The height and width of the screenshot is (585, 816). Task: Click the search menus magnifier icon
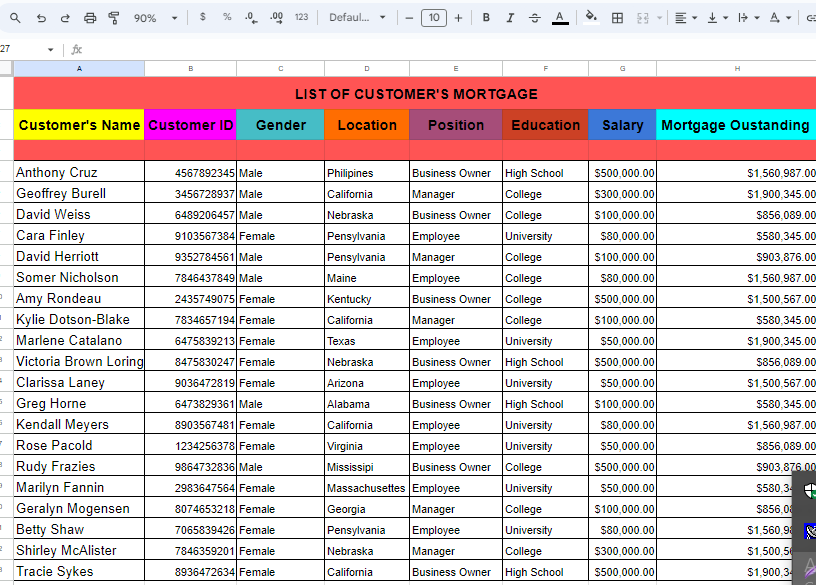click(x=15, y=18)
